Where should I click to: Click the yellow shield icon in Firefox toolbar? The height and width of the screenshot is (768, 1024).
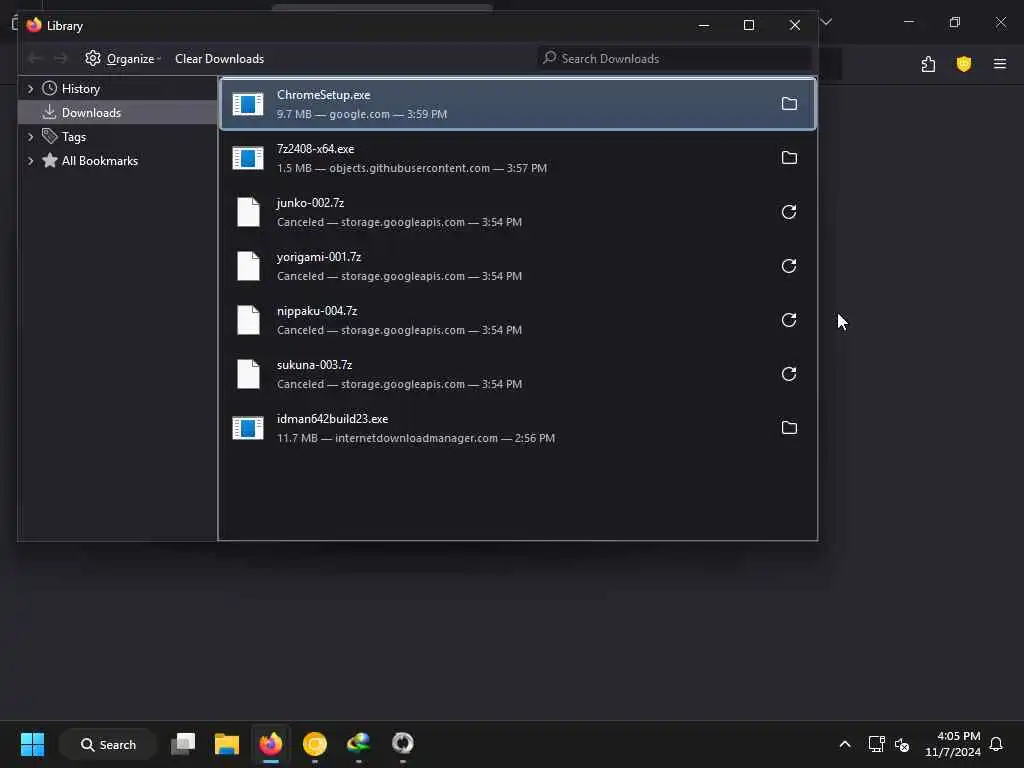pyautogui.click(x=964, y=64)
